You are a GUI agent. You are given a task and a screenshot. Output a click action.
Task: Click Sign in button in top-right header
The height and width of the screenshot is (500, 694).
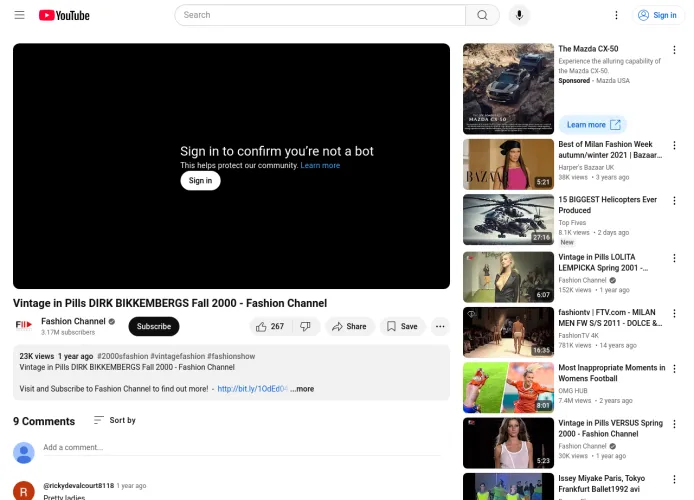click(658, 15)
